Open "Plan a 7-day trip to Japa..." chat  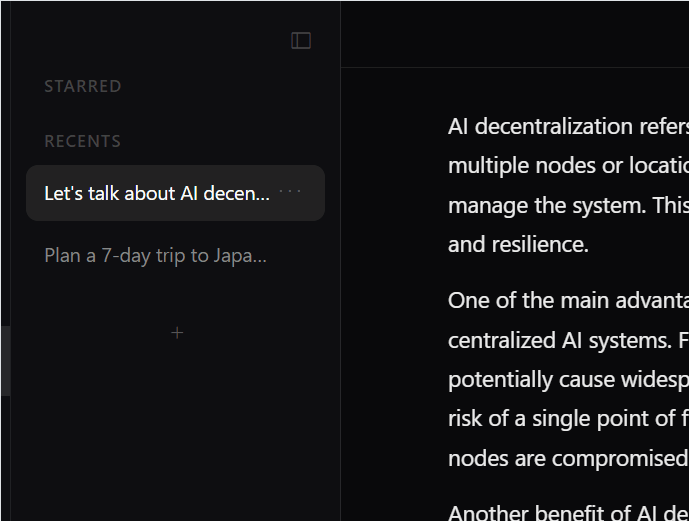coord(155,255)
